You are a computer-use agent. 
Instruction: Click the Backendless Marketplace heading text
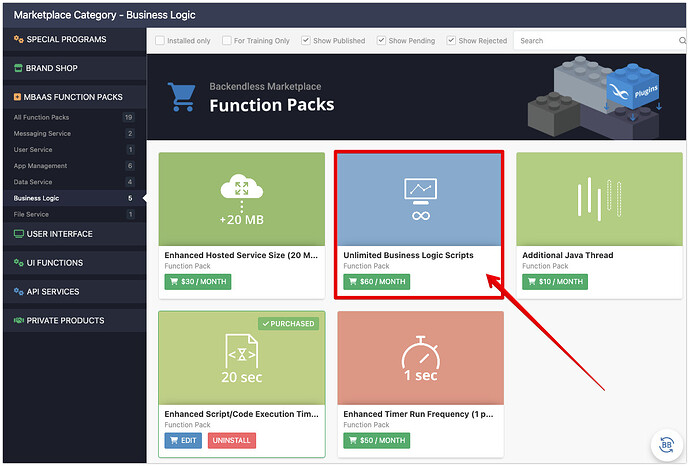[x=265, y=87]
